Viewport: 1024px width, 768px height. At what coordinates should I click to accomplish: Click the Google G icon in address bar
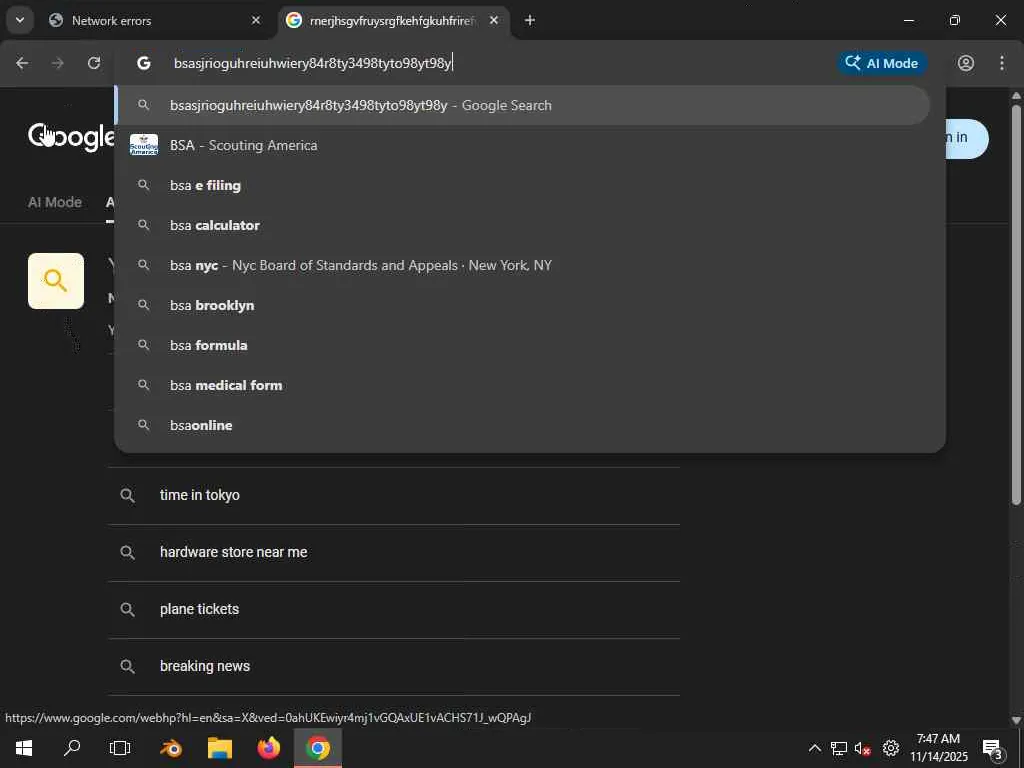(144, 63)
